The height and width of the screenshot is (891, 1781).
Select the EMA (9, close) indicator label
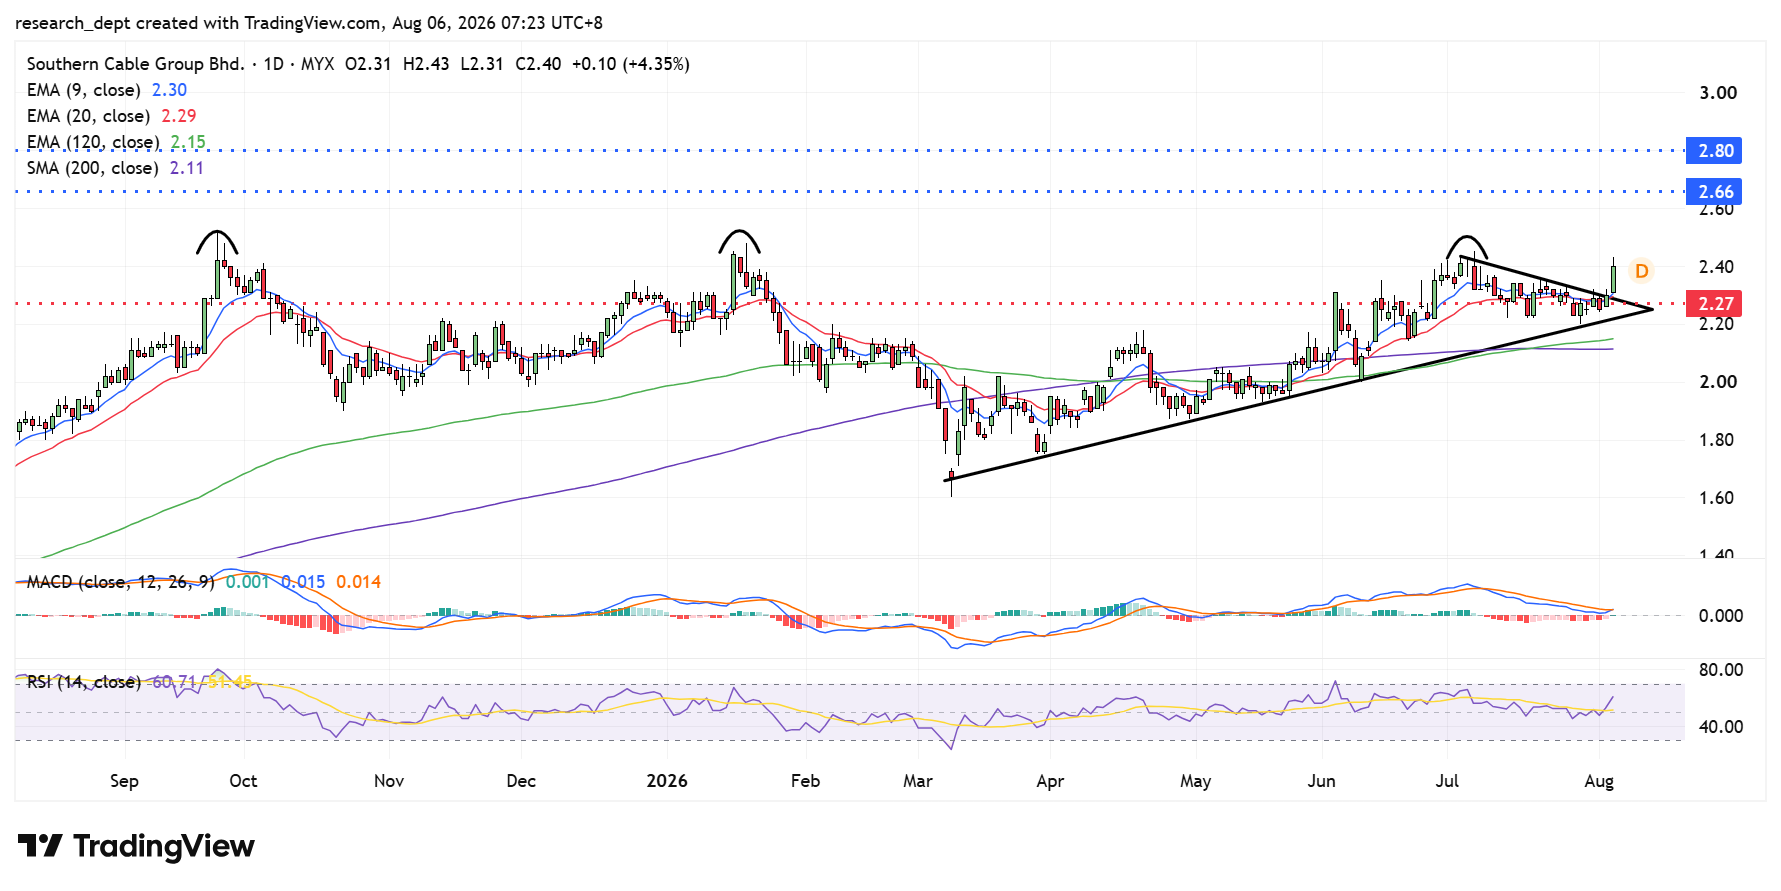(84, 90)
